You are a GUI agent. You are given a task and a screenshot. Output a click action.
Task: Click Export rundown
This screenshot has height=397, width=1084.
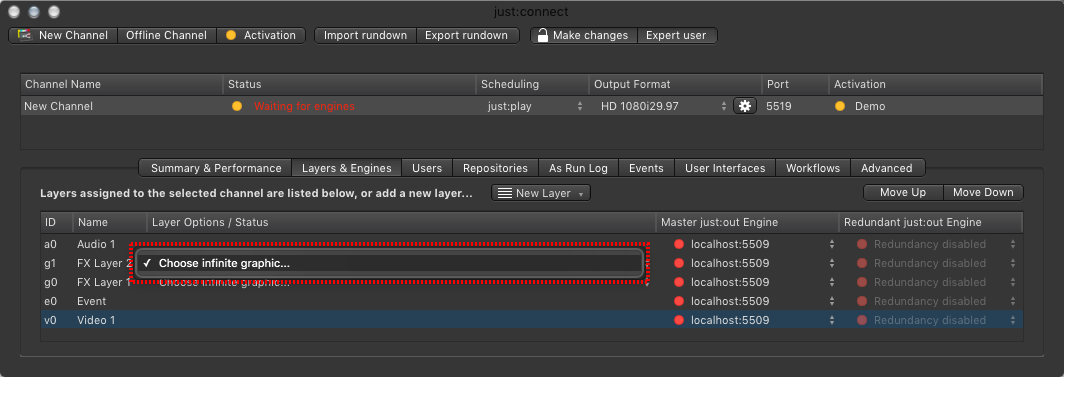467,35
